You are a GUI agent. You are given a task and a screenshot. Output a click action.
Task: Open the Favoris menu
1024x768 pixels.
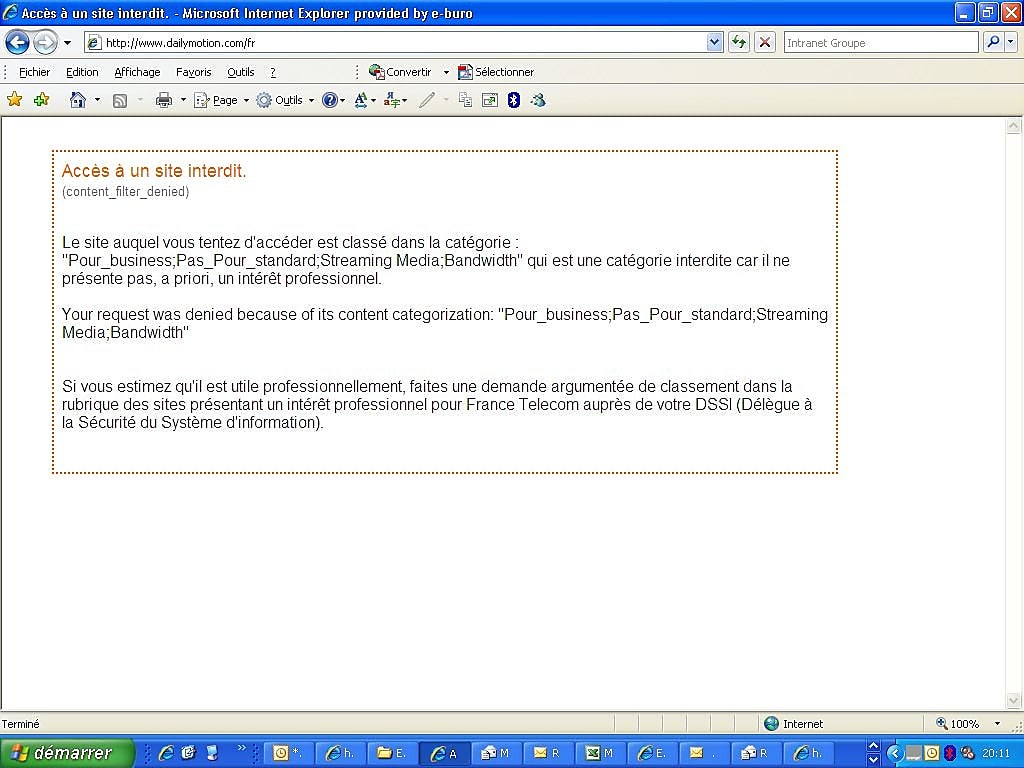pyautogui.click(x=193, y=72)
